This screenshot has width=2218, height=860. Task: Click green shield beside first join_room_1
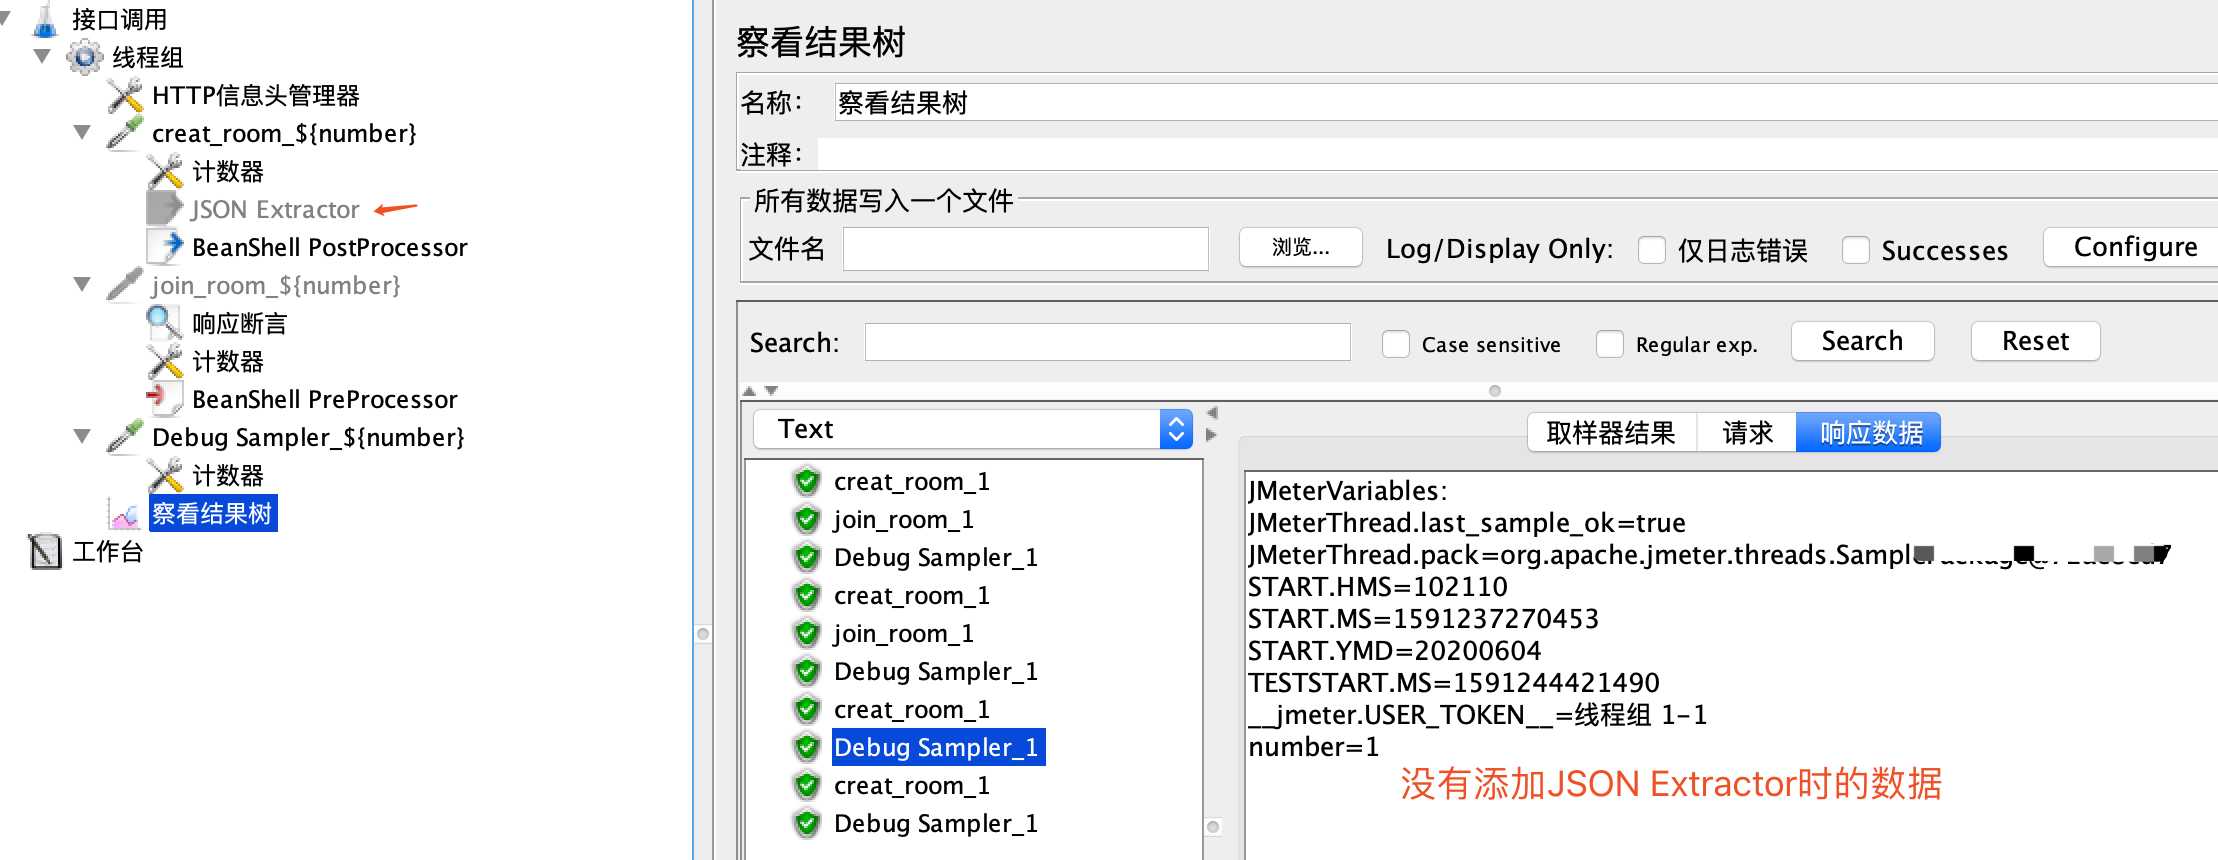tap(807, 520)
